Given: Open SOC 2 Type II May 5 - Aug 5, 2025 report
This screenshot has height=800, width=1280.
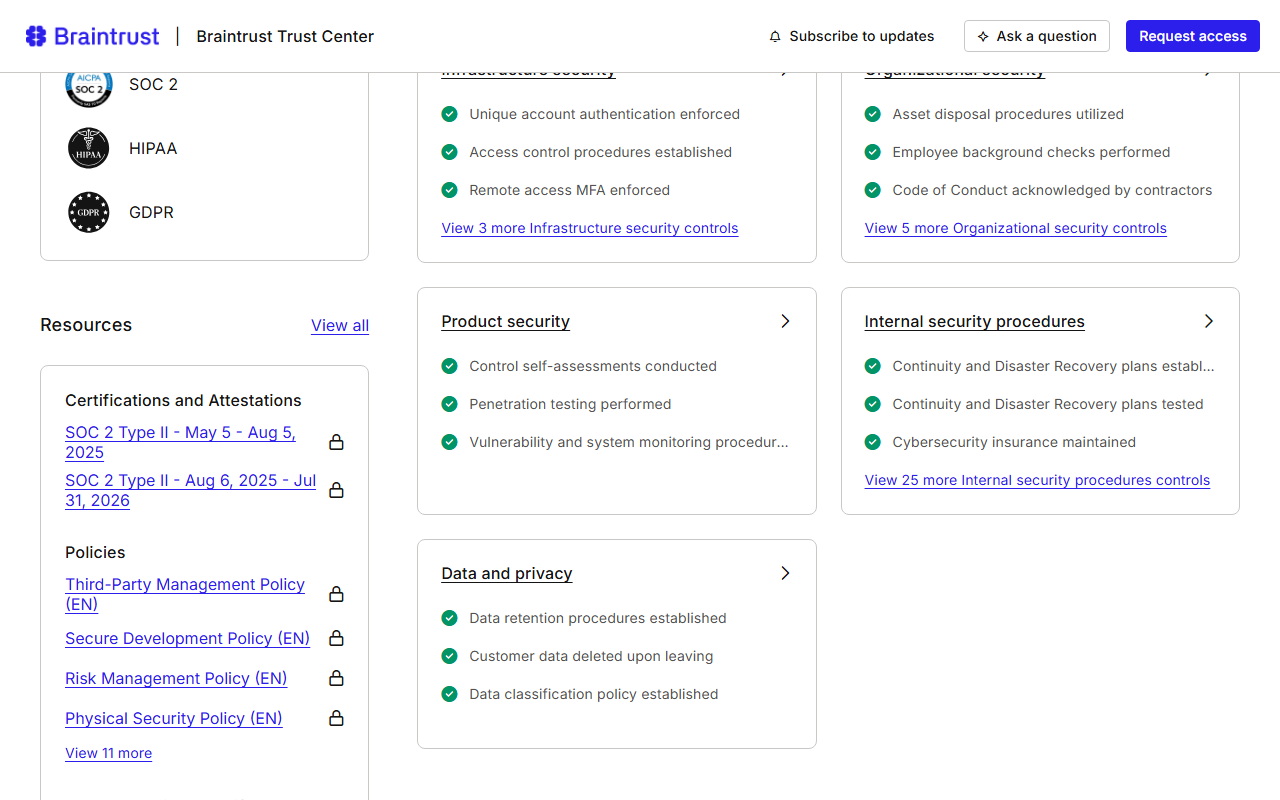Looking at the screenshot, I should tap(180, 442).
